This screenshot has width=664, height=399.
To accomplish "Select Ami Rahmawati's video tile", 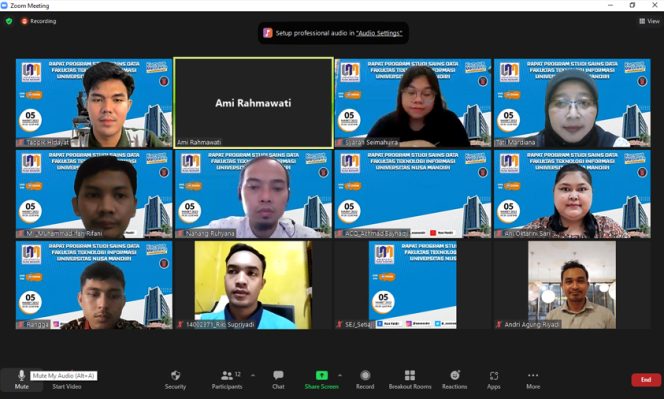I will 253,103.
